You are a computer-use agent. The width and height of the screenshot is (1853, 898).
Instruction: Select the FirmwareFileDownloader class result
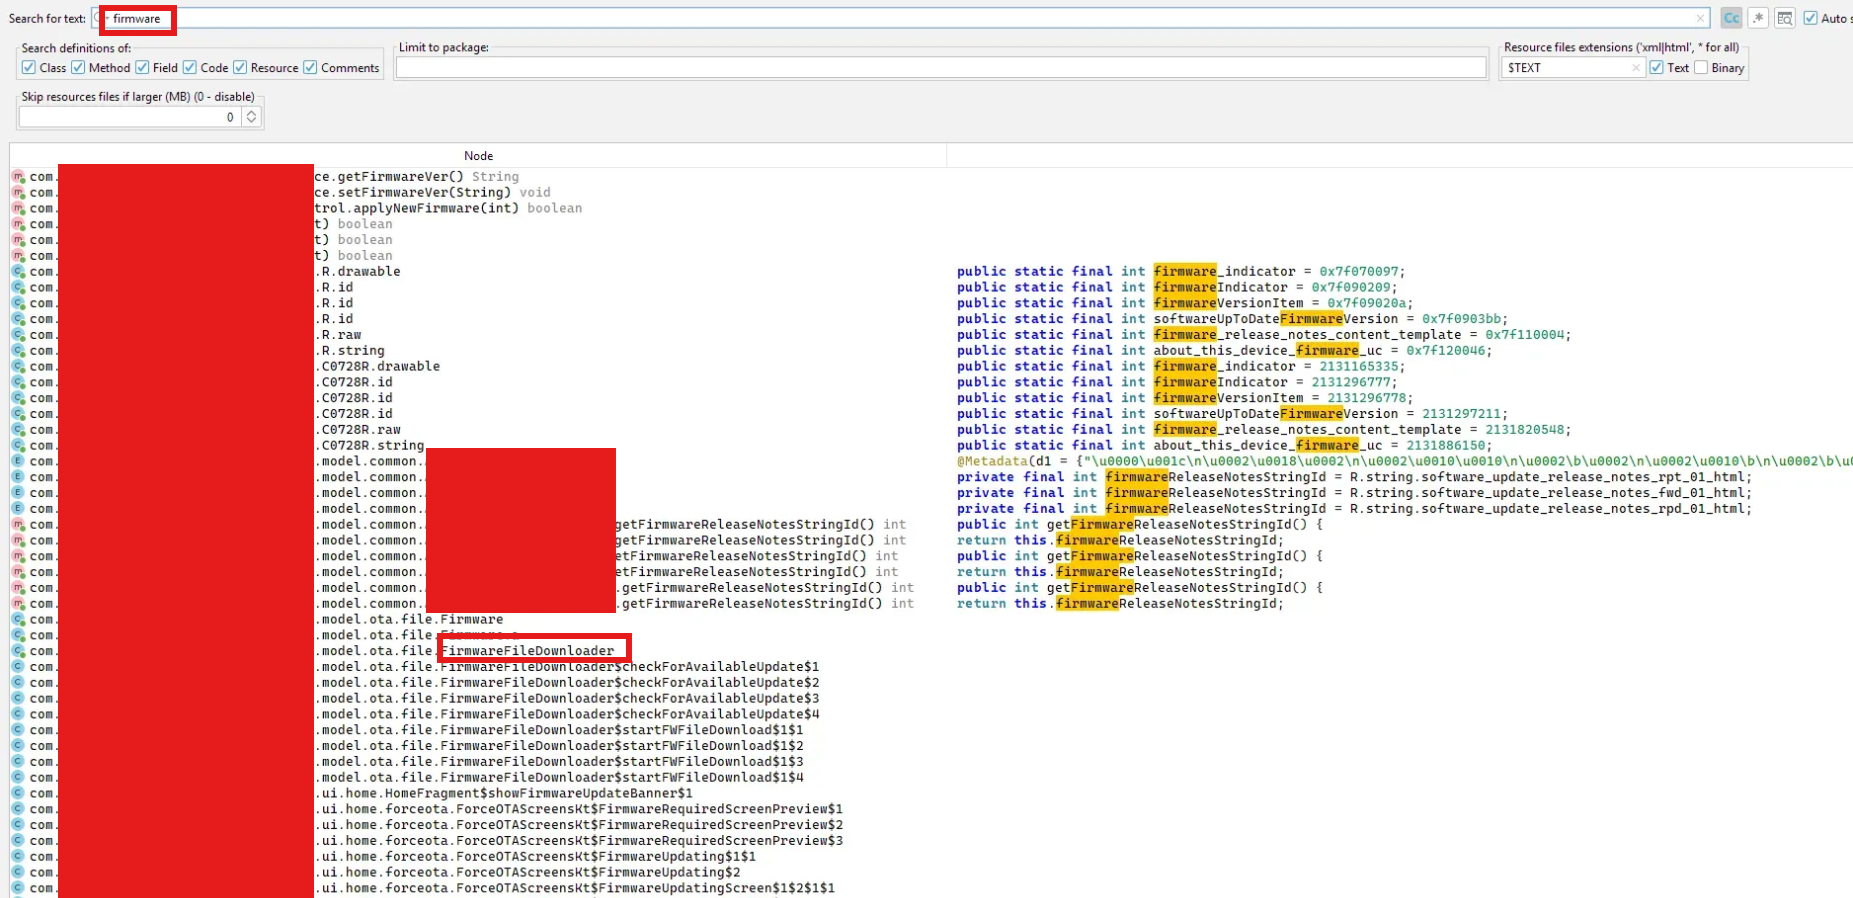528,651
